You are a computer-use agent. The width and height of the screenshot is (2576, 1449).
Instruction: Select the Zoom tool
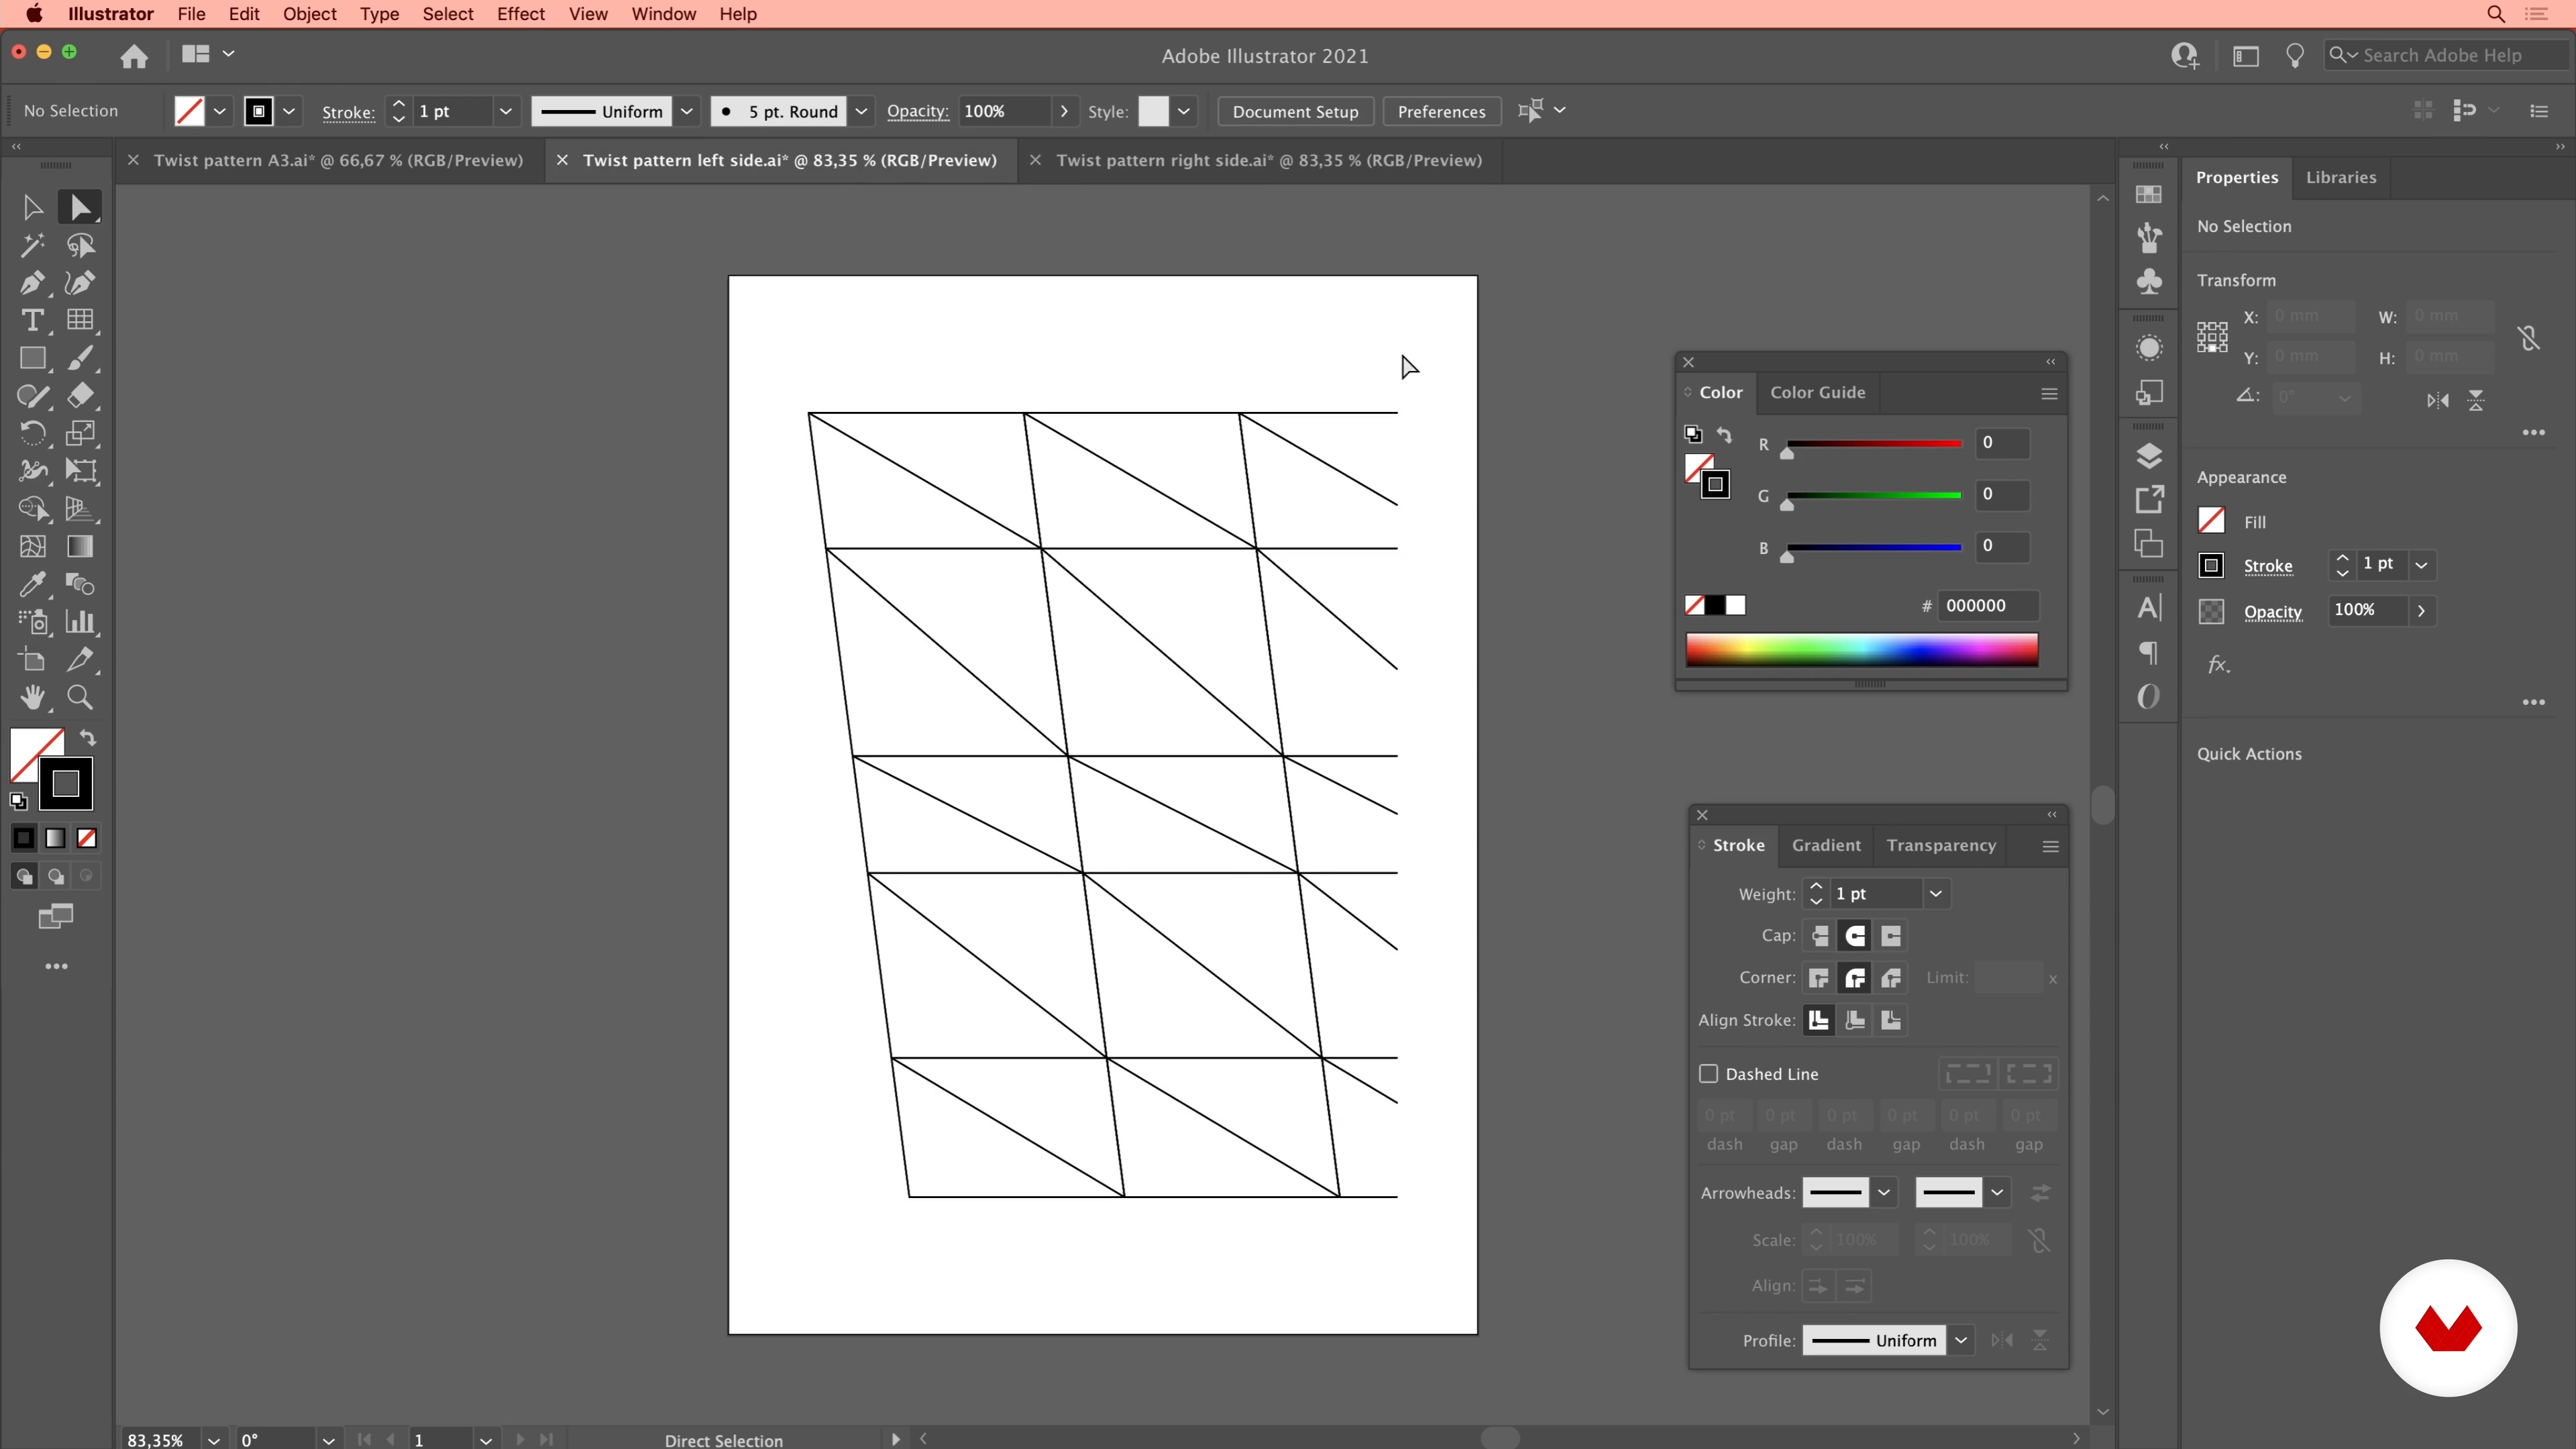(80, 697)
